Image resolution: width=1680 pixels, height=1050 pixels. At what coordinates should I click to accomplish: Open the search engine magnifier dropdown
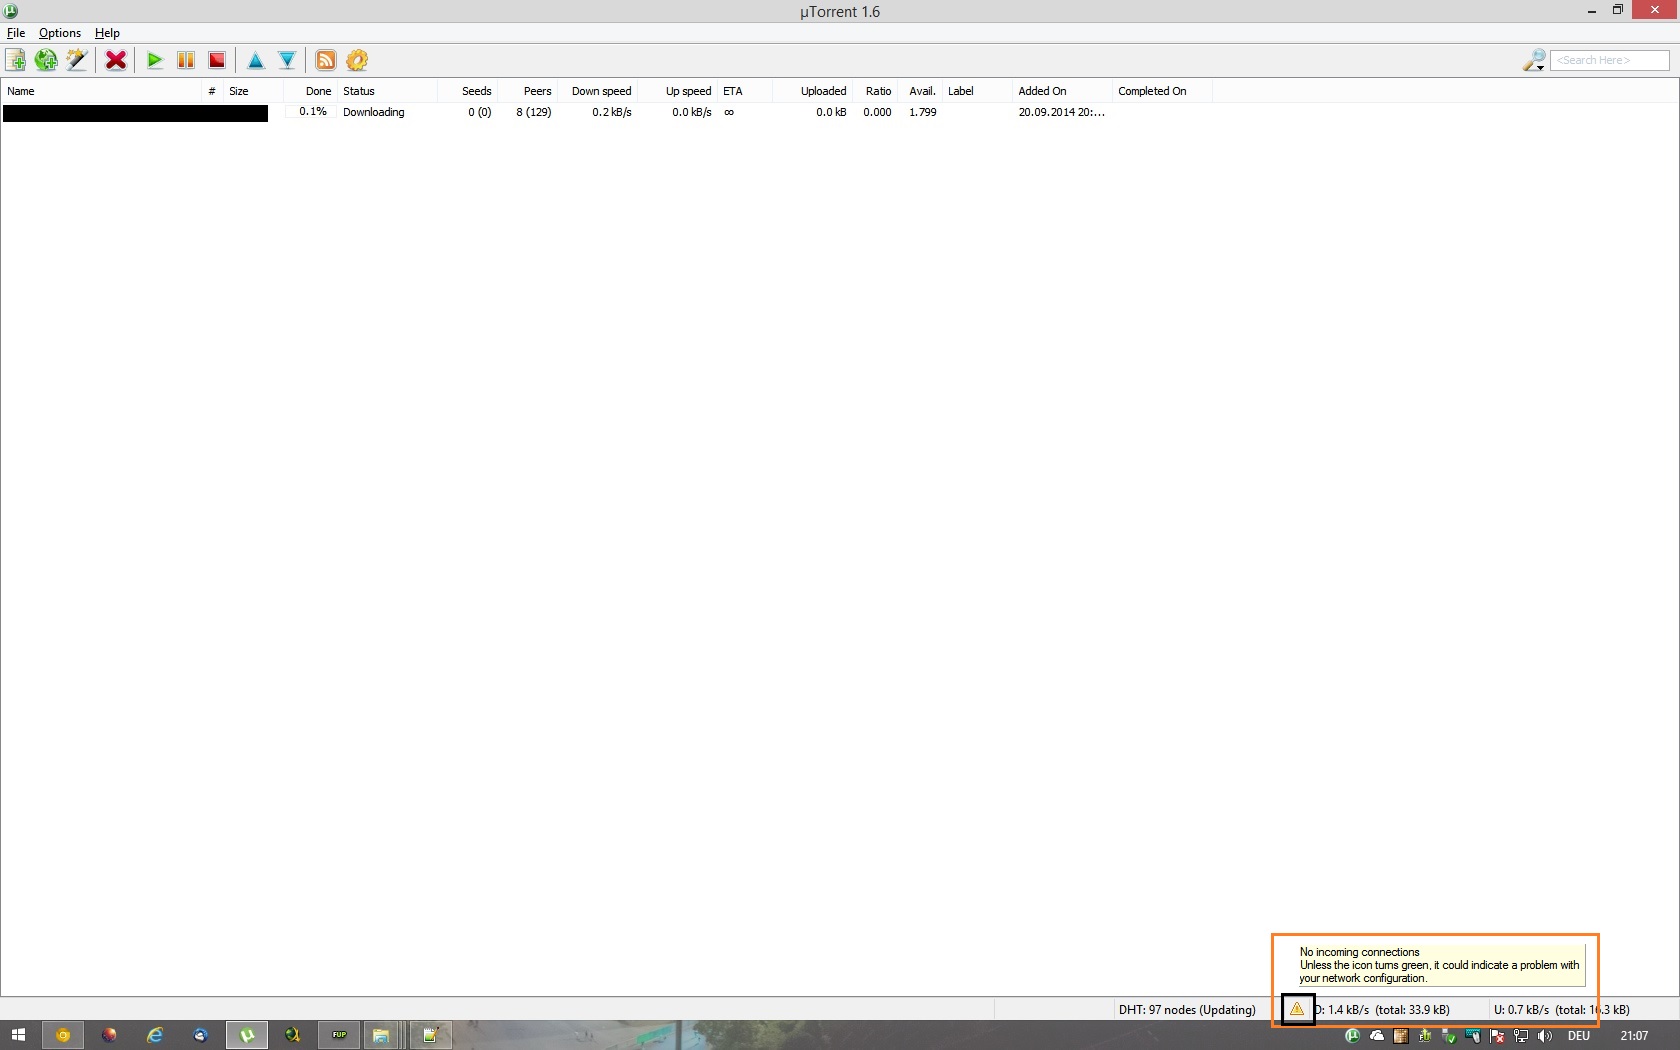[1534, 60]
